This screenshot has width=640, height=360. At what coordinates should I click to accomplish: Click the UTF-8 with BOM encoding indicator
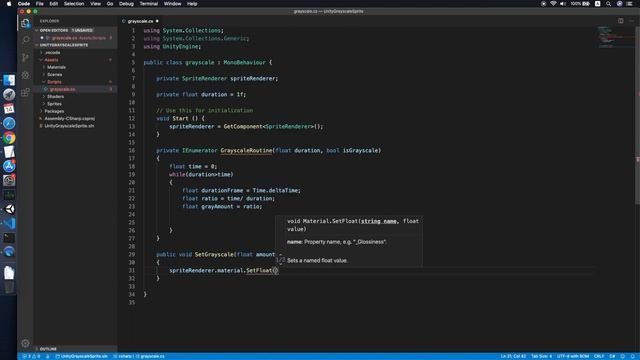(573, 356)
